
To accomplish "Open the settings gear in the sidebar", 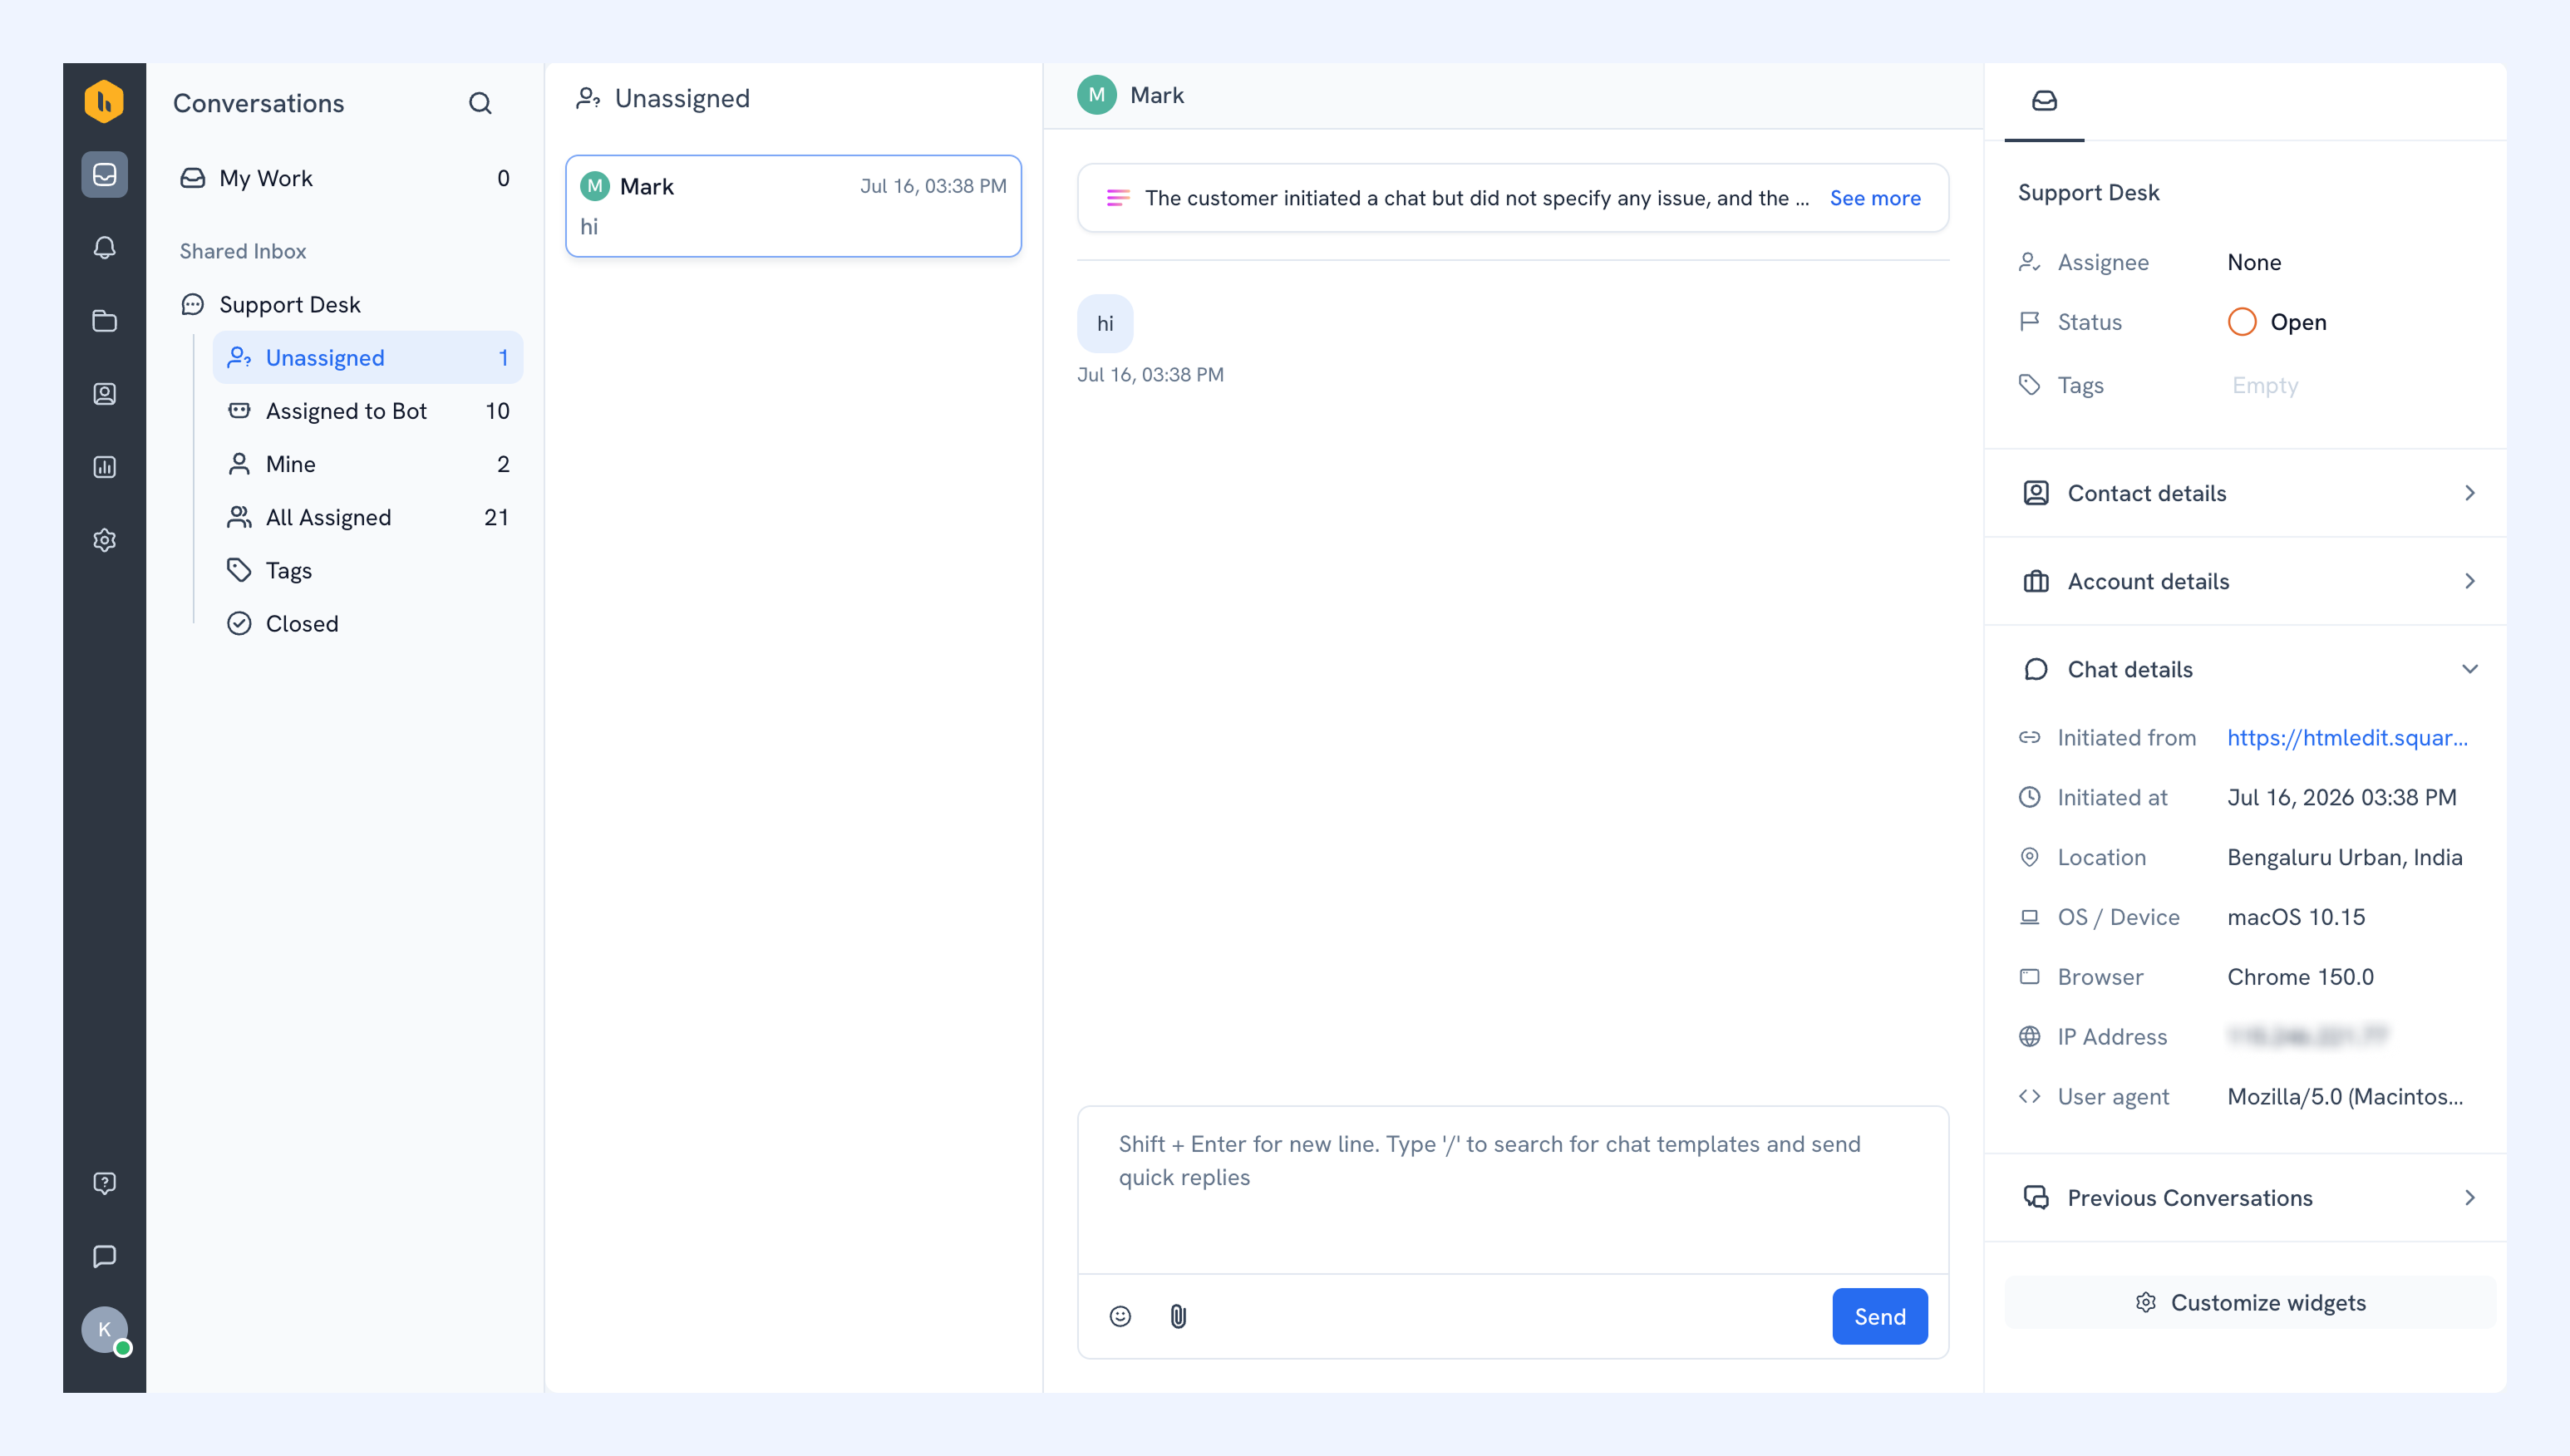I will point(104,540).
